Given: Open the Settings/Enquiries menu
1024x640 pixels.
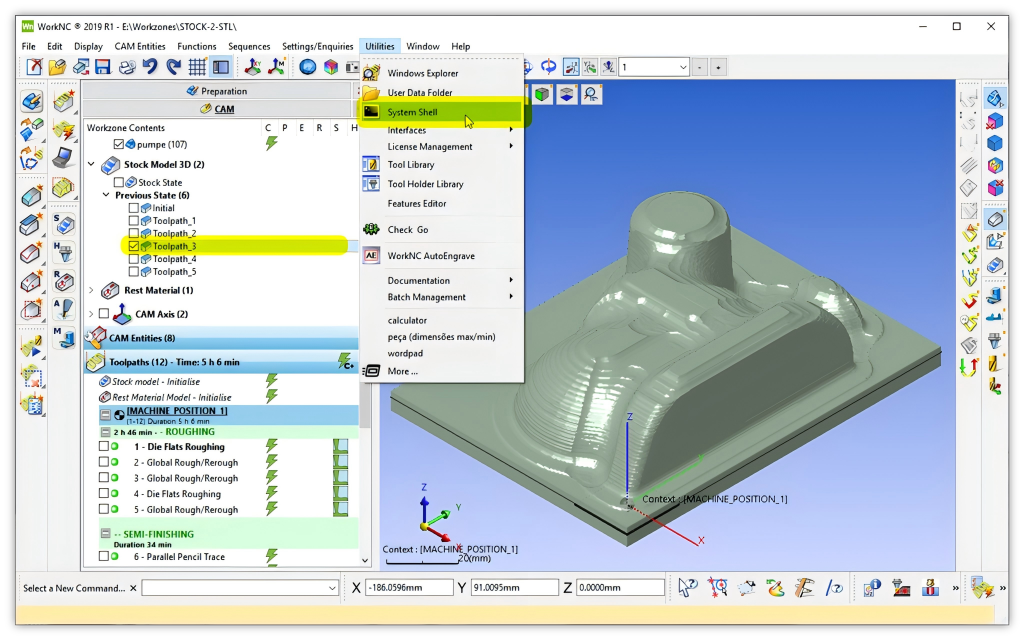Looking at the screenshot, I should coord(317,46).
